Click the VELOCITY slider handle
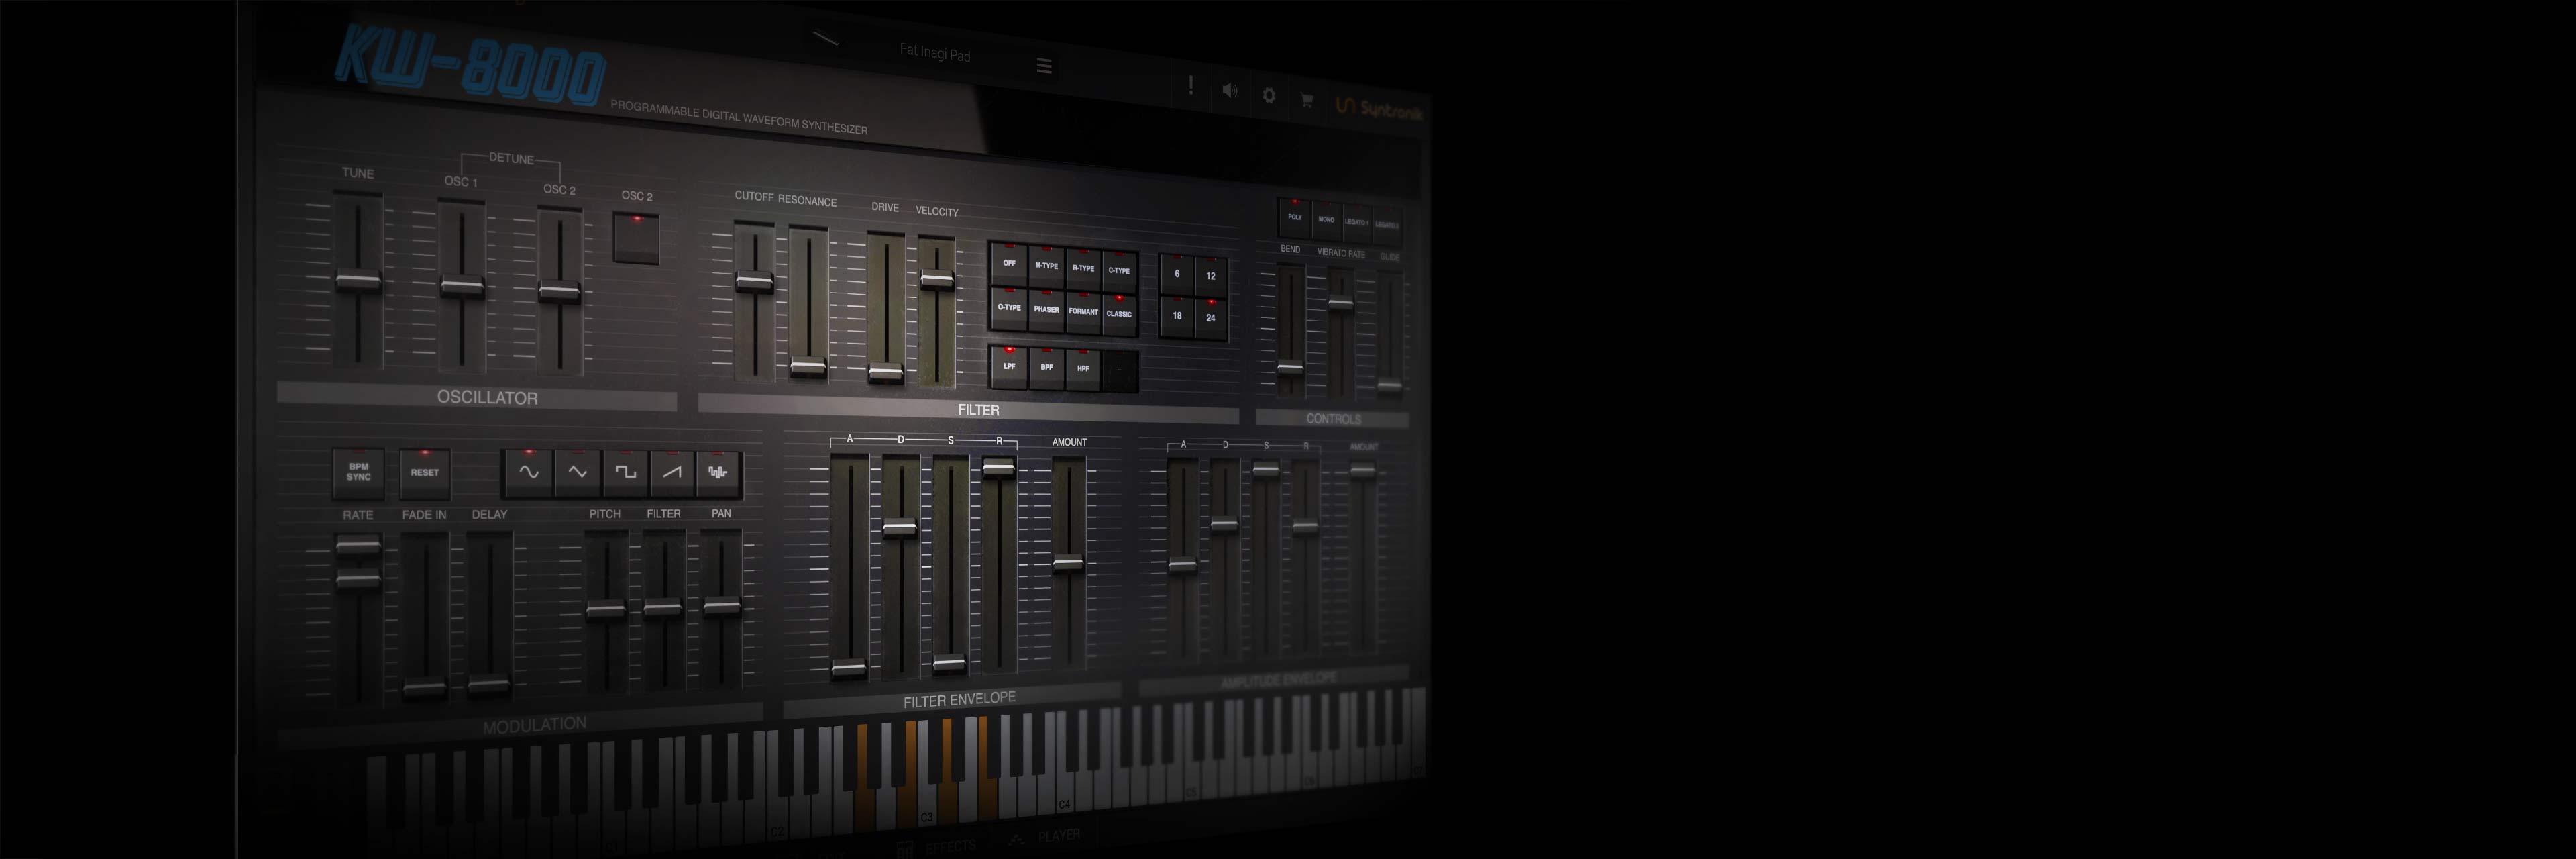This screenshot has height=859, width=2576. [x=937, y=281]
